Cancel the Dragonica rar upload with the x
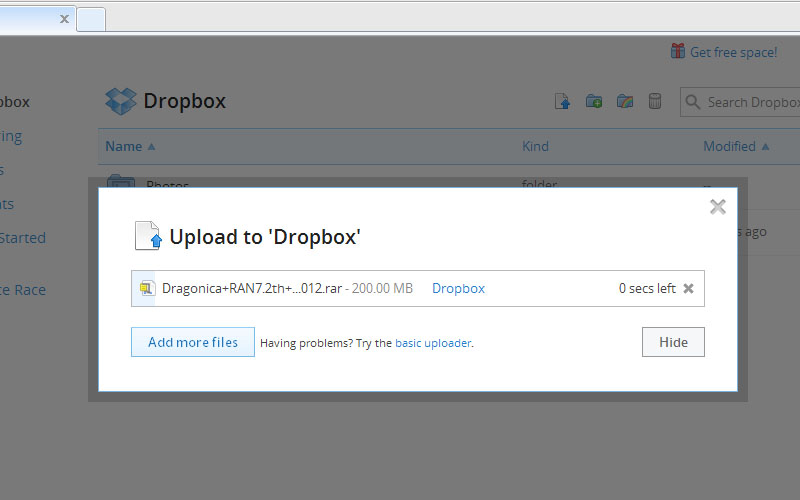800x500 pixels. 688,288
